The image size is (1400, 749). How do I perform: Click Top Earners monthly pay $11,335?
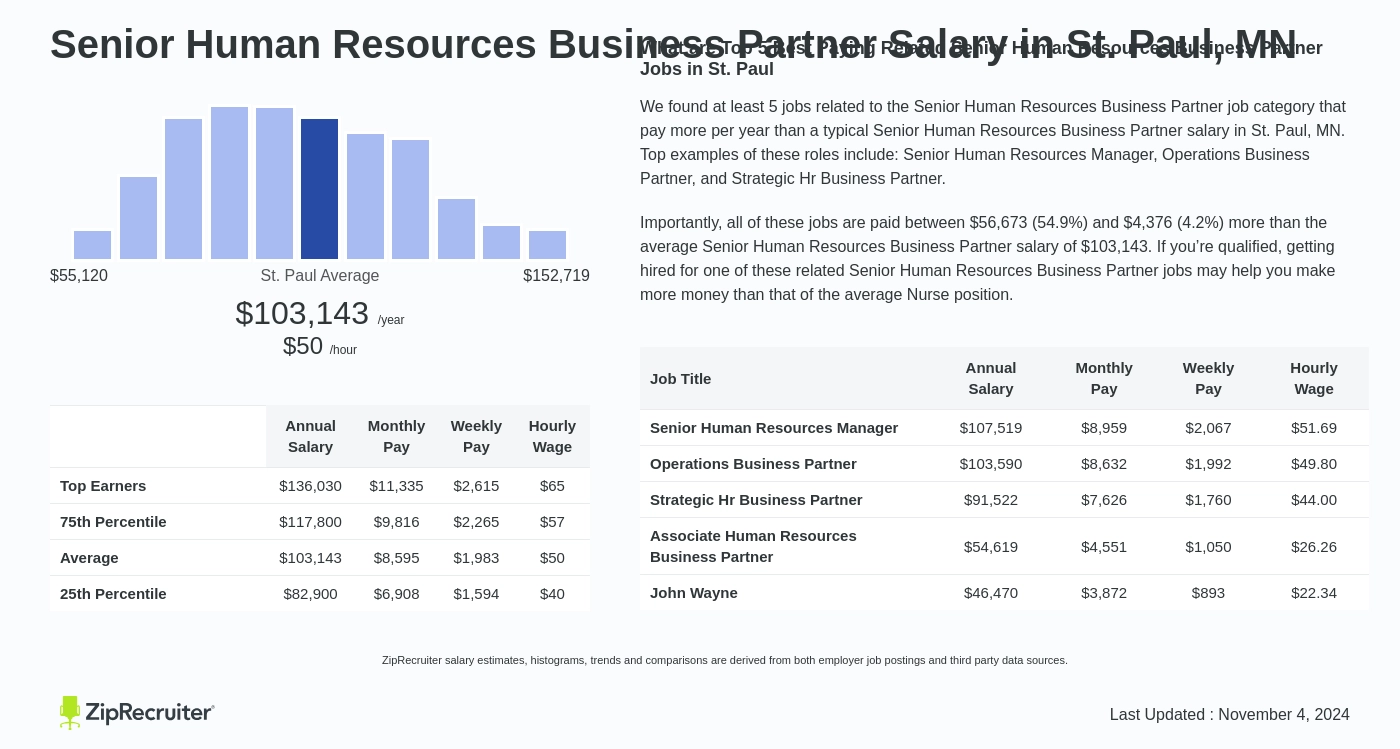coord(396,486)
